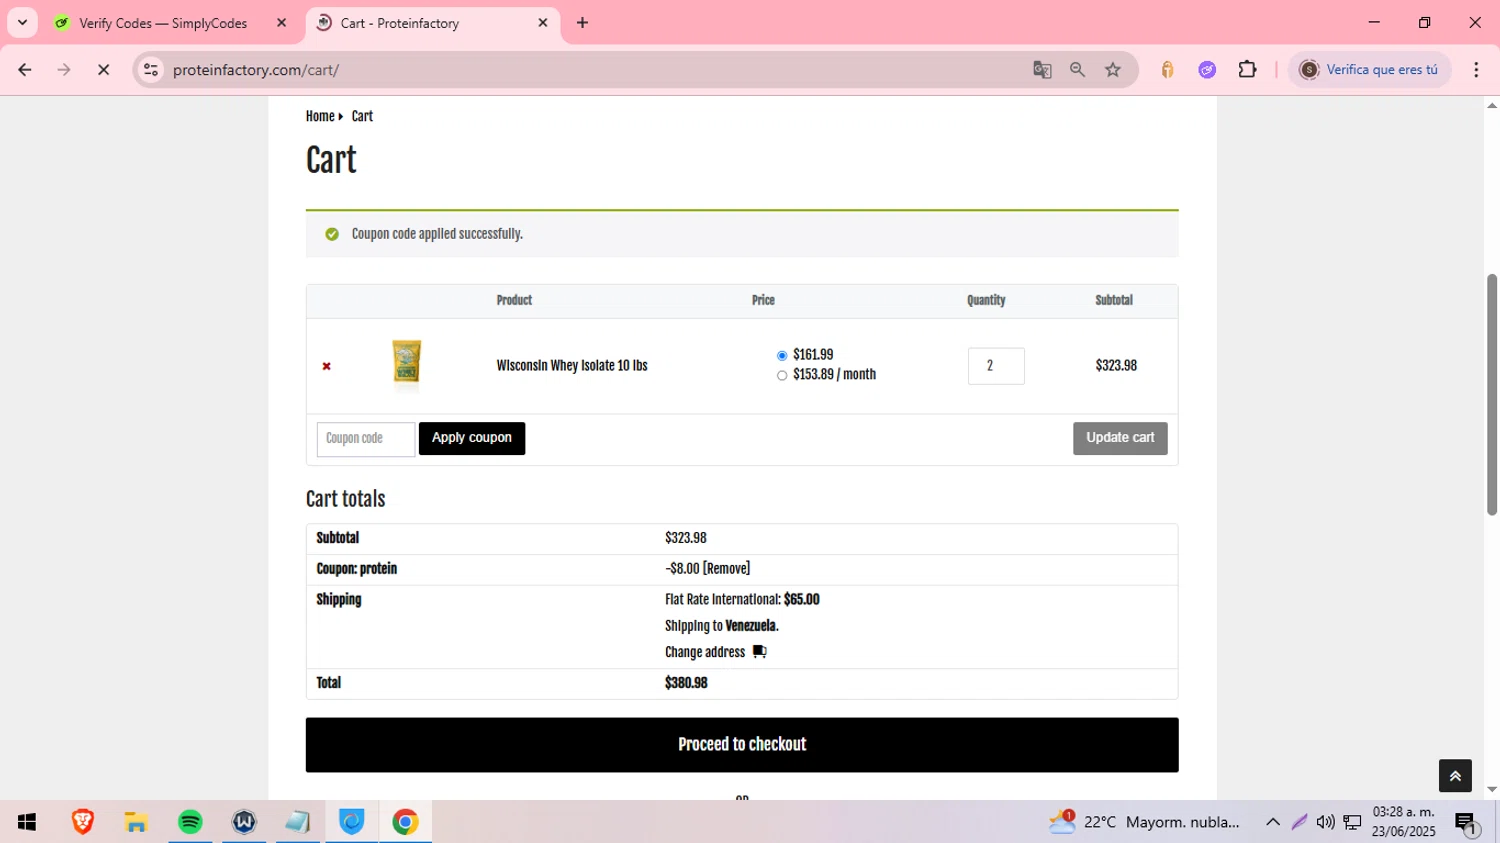Open the network icon in system tray
The height and width of the screenshot is (843, 1500).
click(1352, 822)
